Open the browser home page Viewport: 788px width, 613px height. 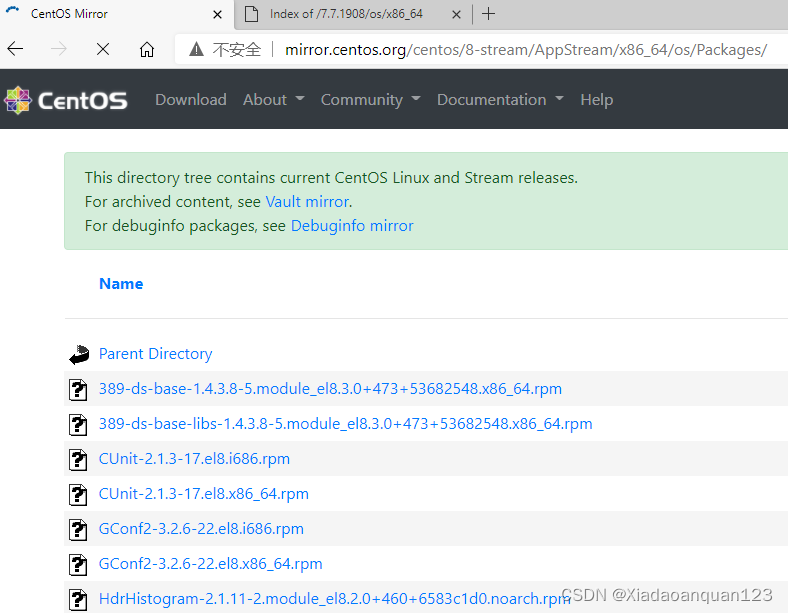147,49
